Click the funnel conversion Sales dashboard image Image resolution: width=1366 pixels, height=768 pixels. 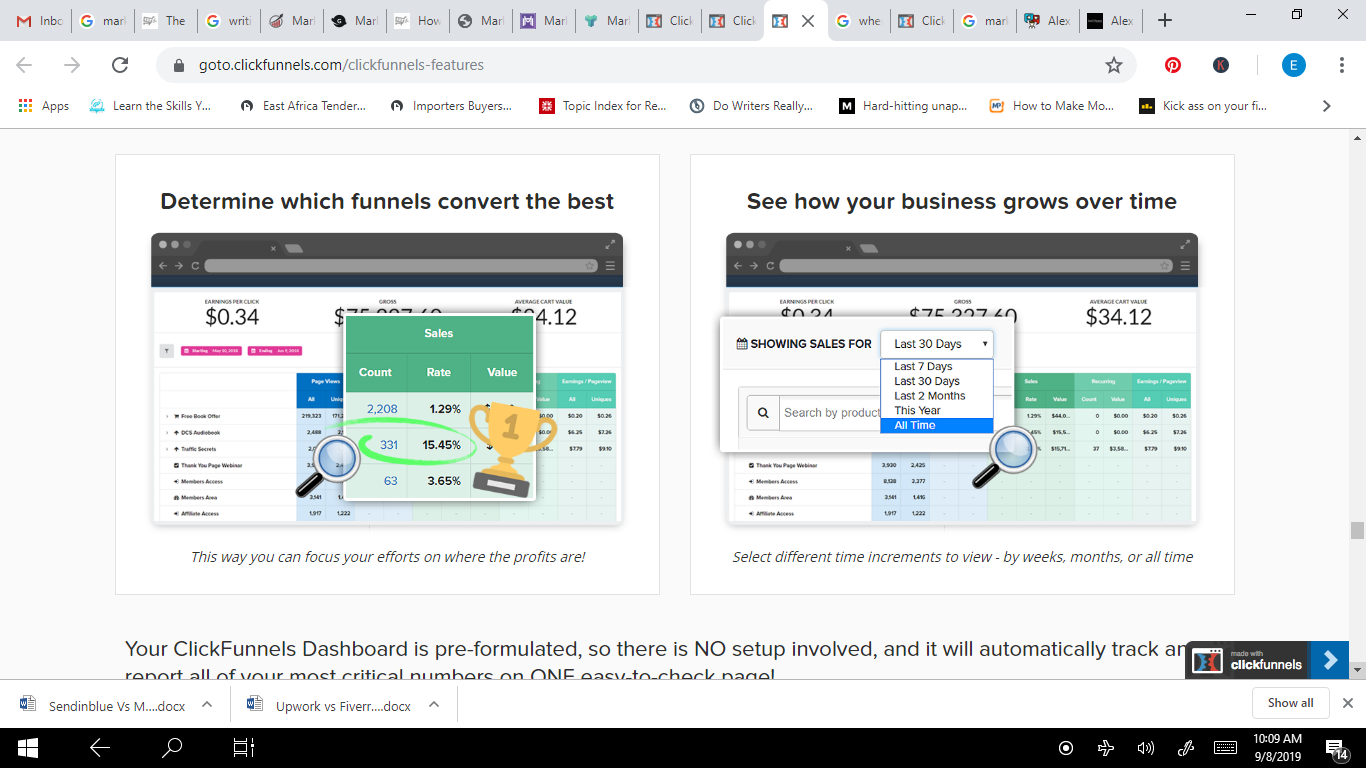(387, 380)
